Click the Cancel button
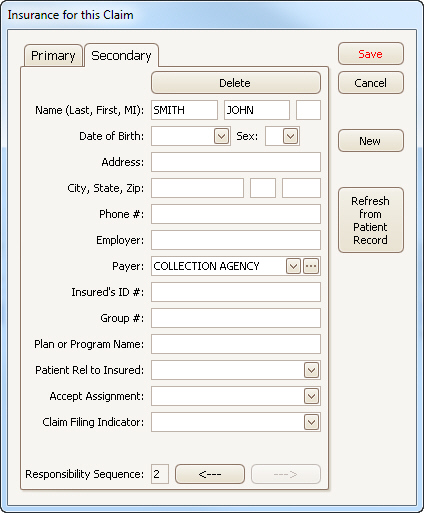 [371, 83]
